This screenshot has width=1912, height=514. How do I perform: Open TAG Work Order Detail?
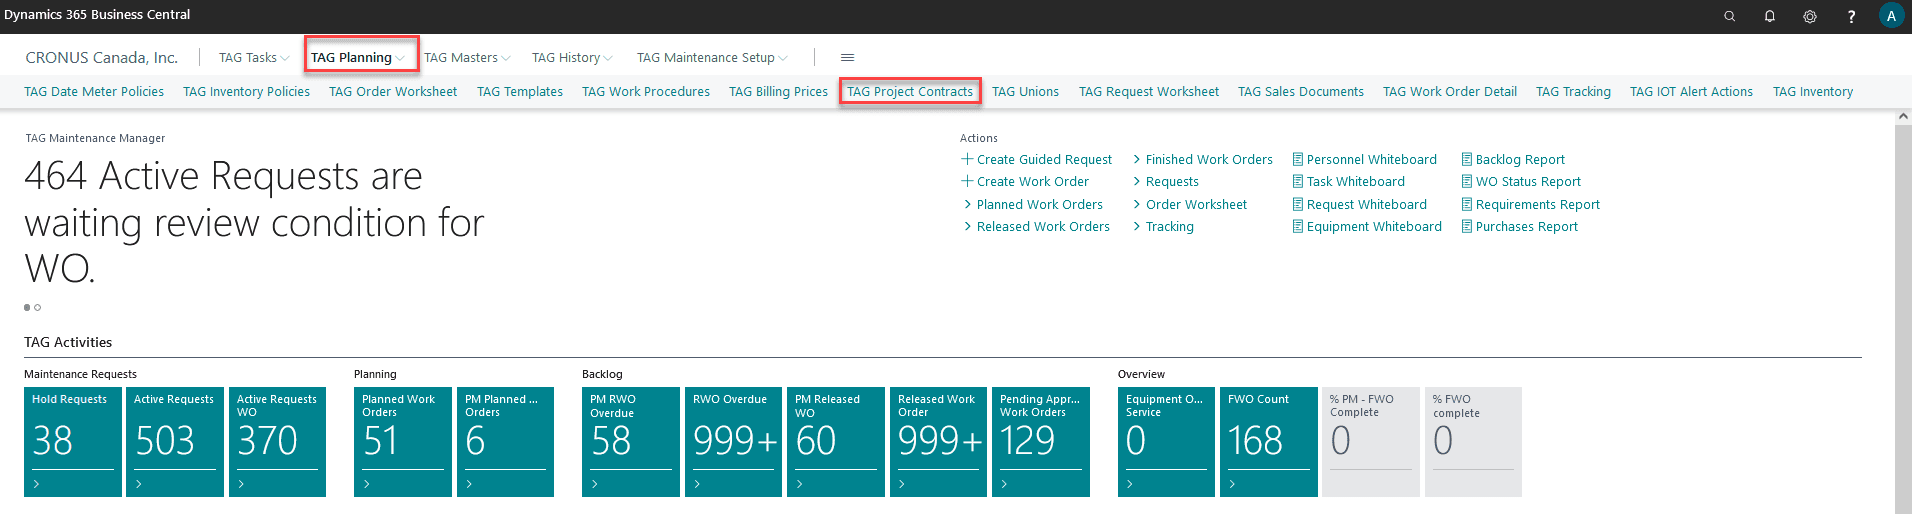1450,91
